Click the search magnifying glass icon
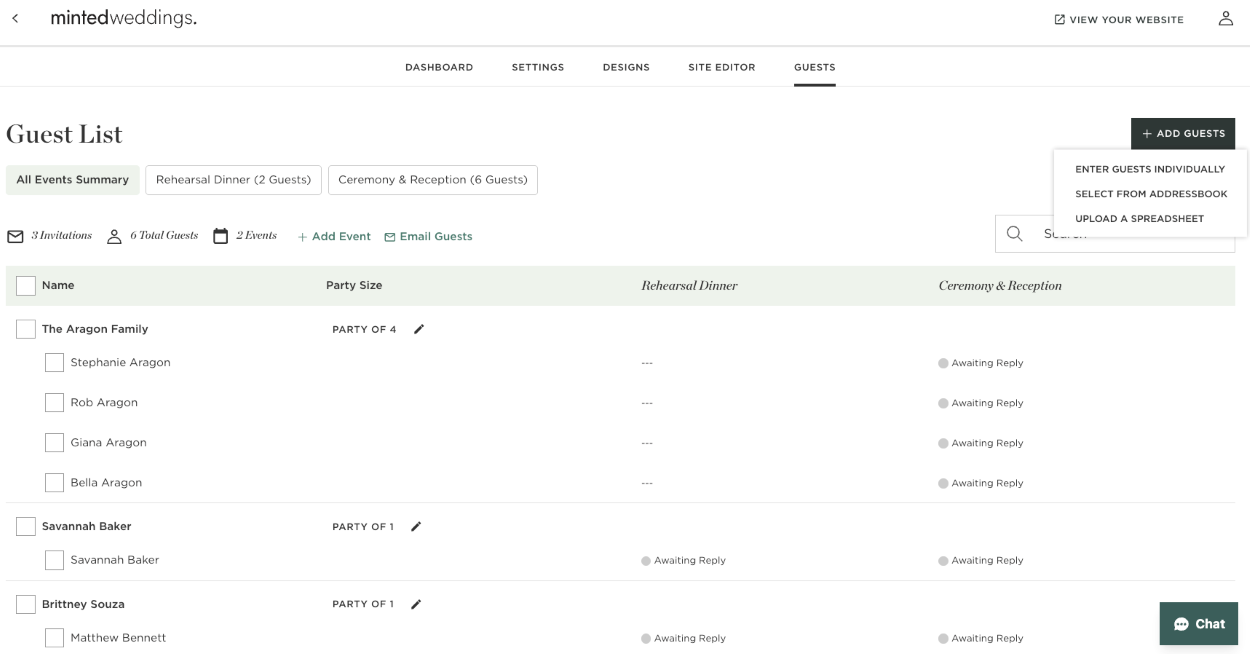Image resolution: width=1250 pixels, height=654 pixels. point(1014,234)
